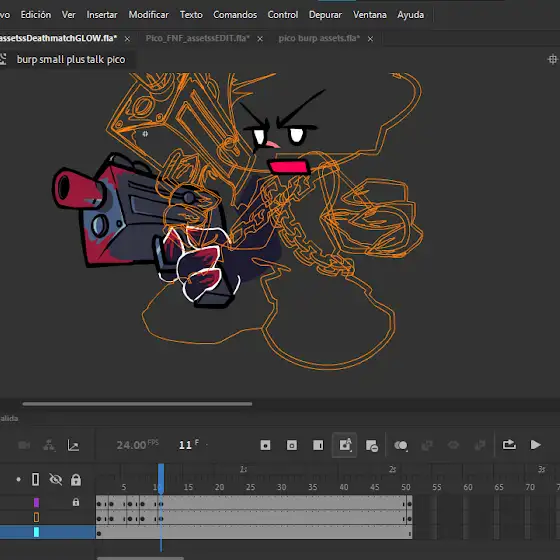560x560 pixels.
Task: Select the first keyframe of the bottom layer
Action: click(99, 534)
